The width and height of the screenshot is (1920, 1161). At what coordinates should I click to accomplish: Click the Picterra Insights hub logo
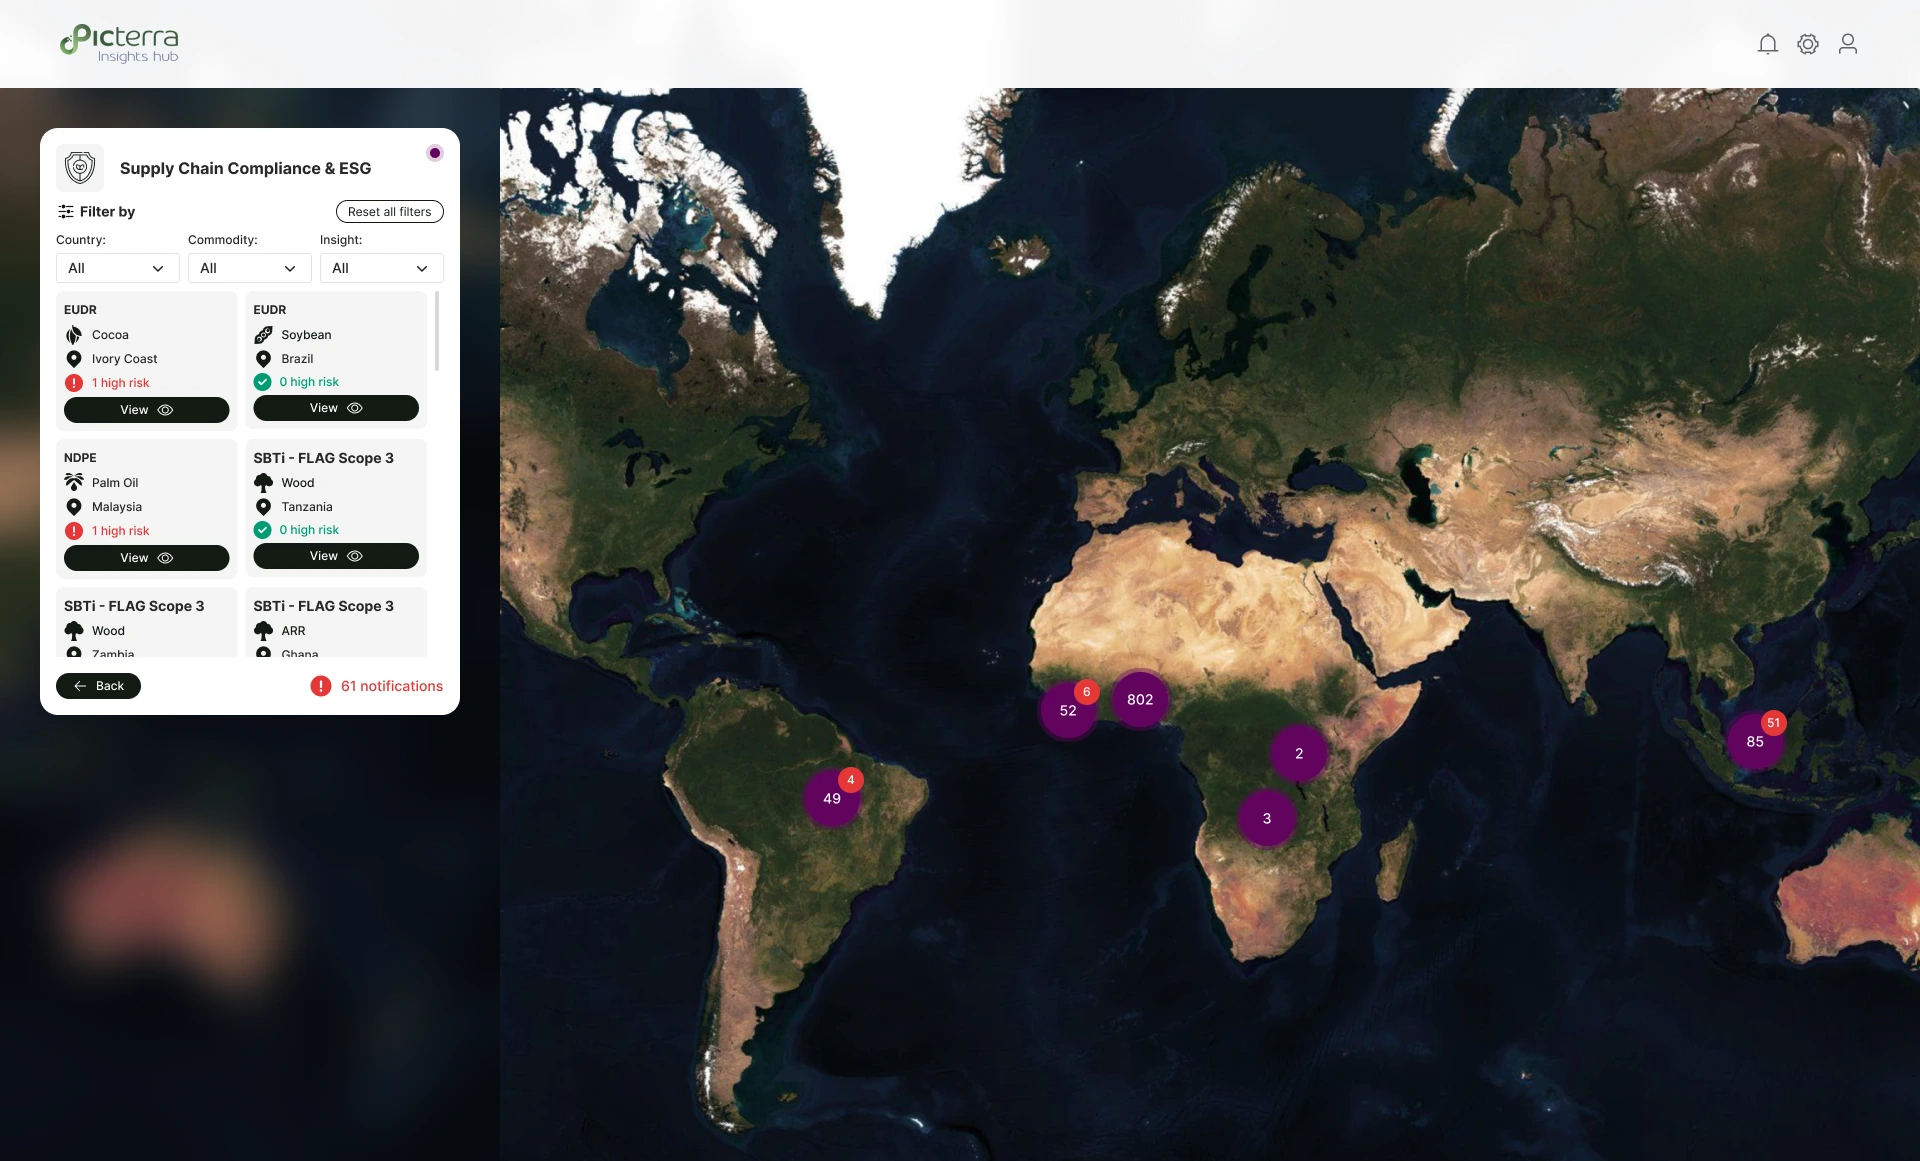pyautogui.click(x=120, y=44)
